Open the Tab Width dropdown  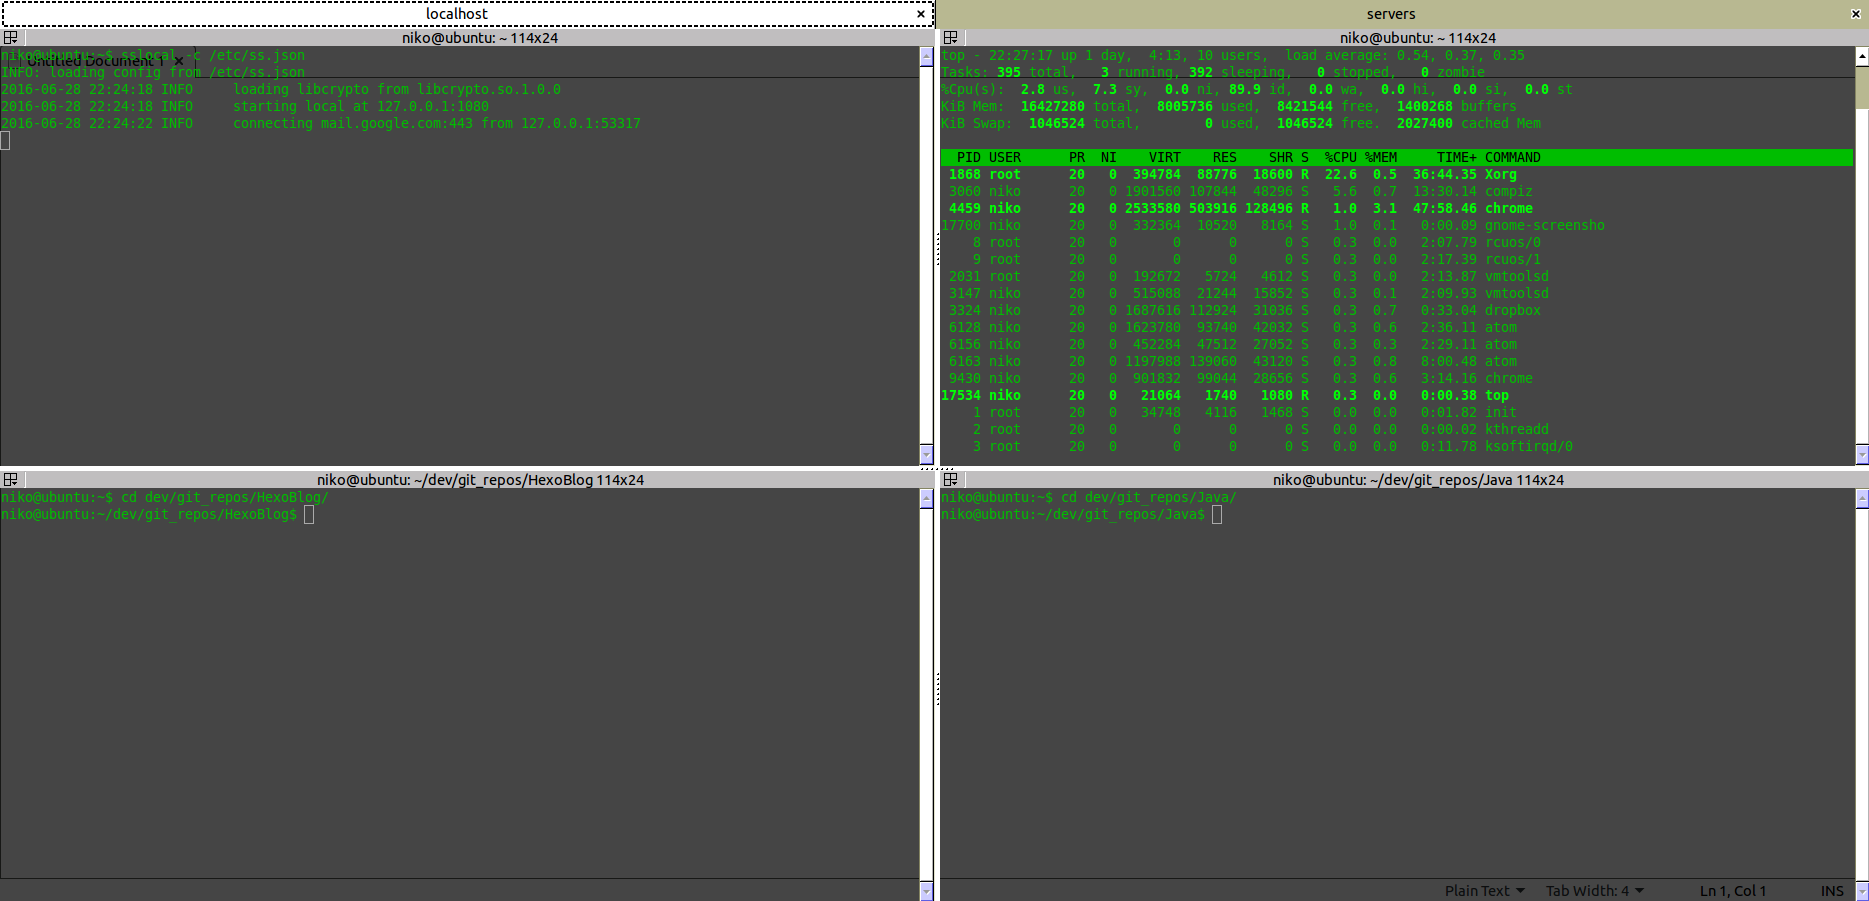click(x=1594, y=890)
